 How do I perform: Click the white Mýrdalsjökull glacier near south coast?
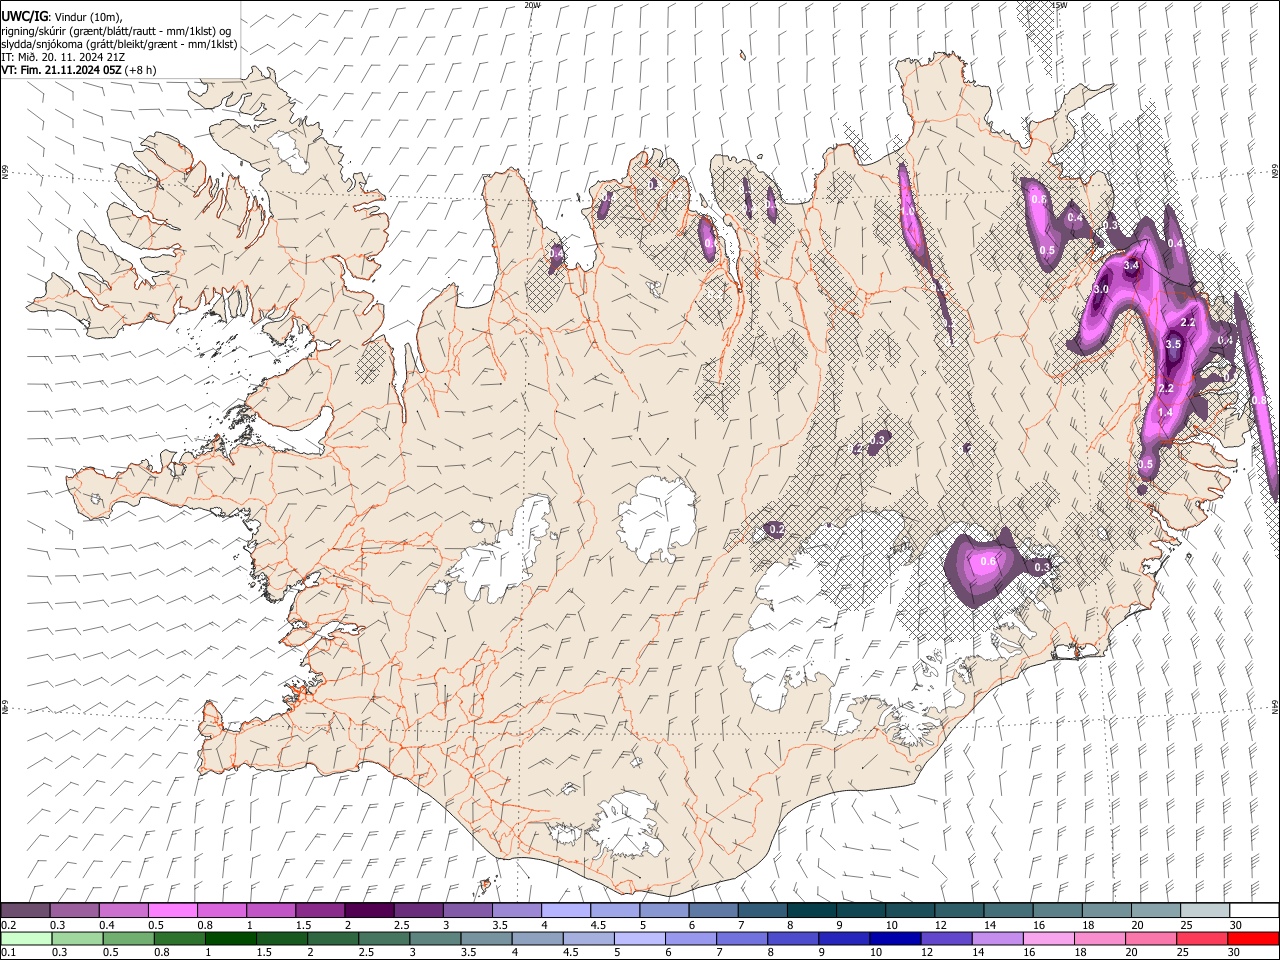point(628,826)
